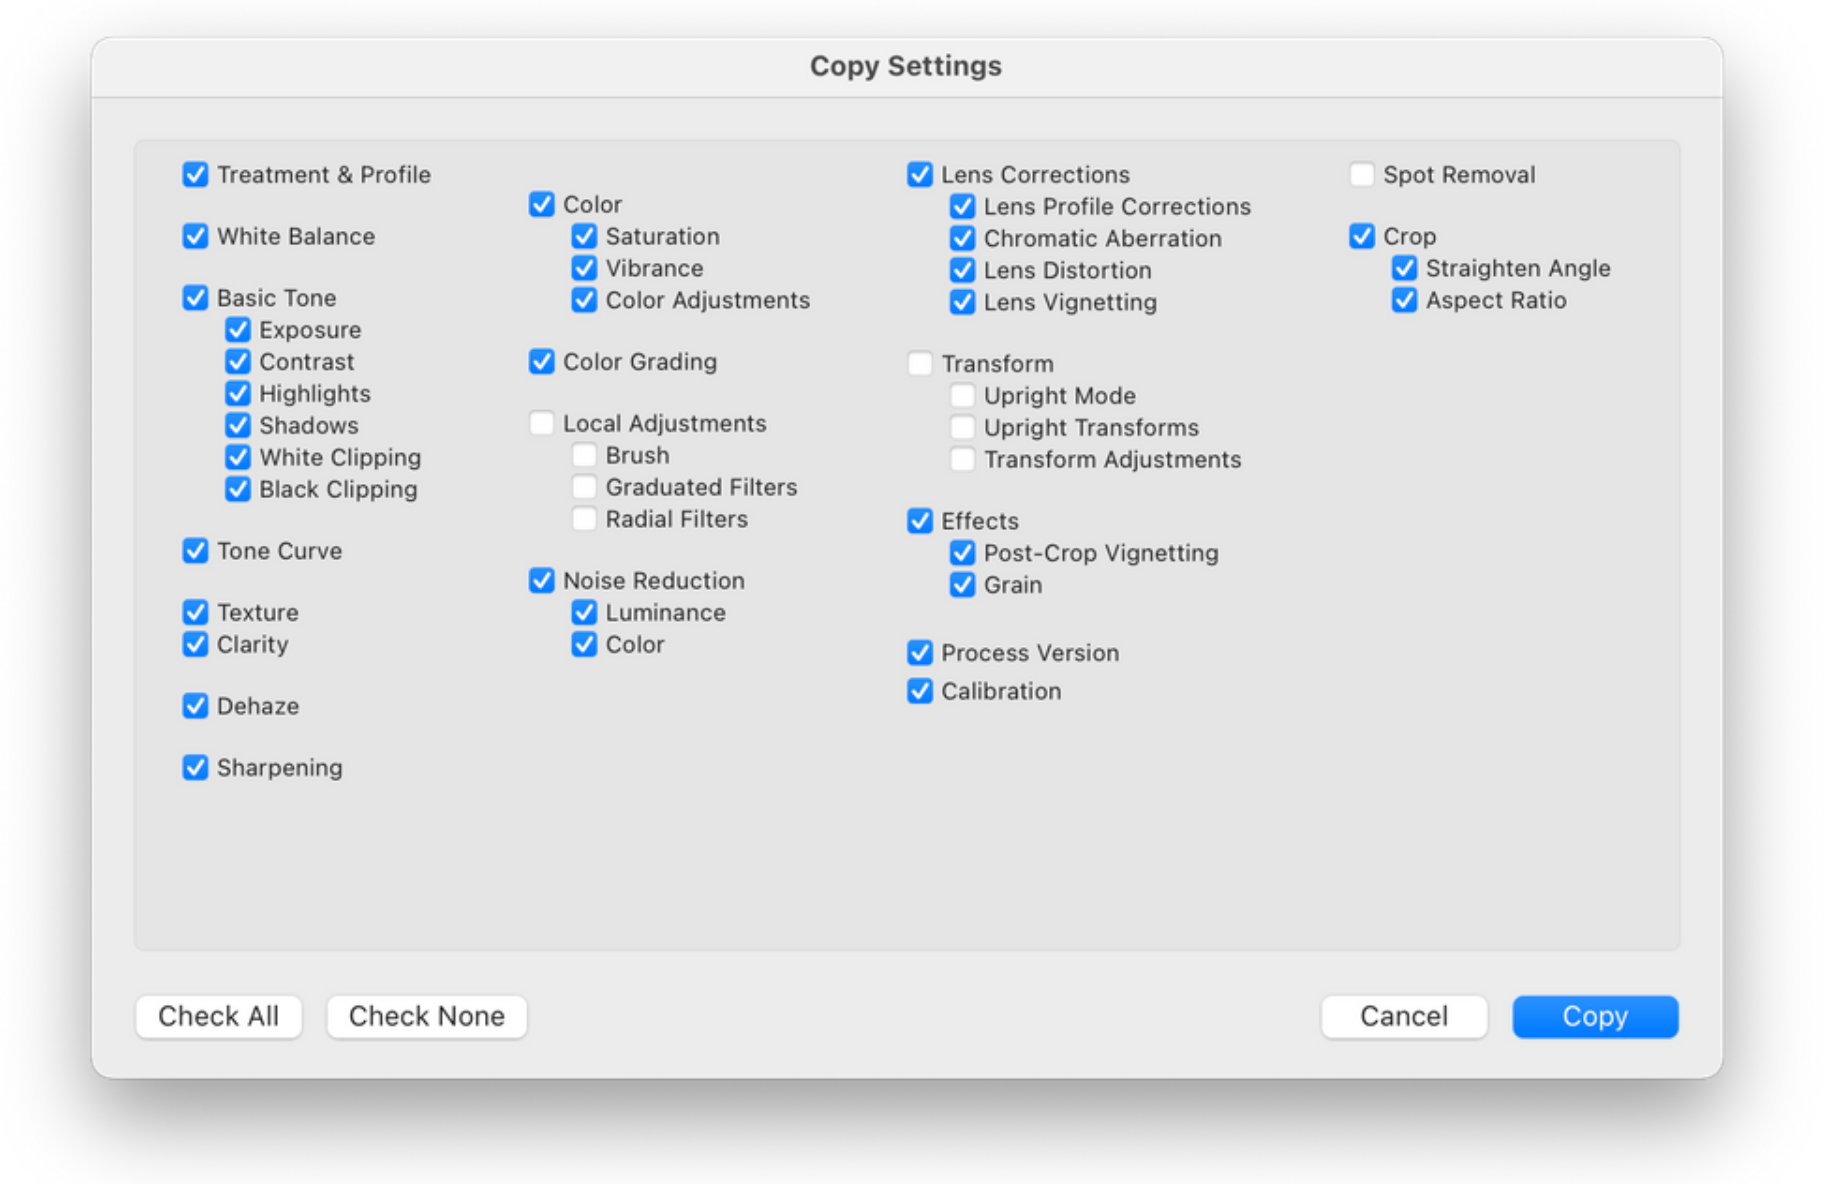Uncheck Highlights under Basic Tone
Viewport: 1828px width, 1184px height.
[x=238, y=394]
